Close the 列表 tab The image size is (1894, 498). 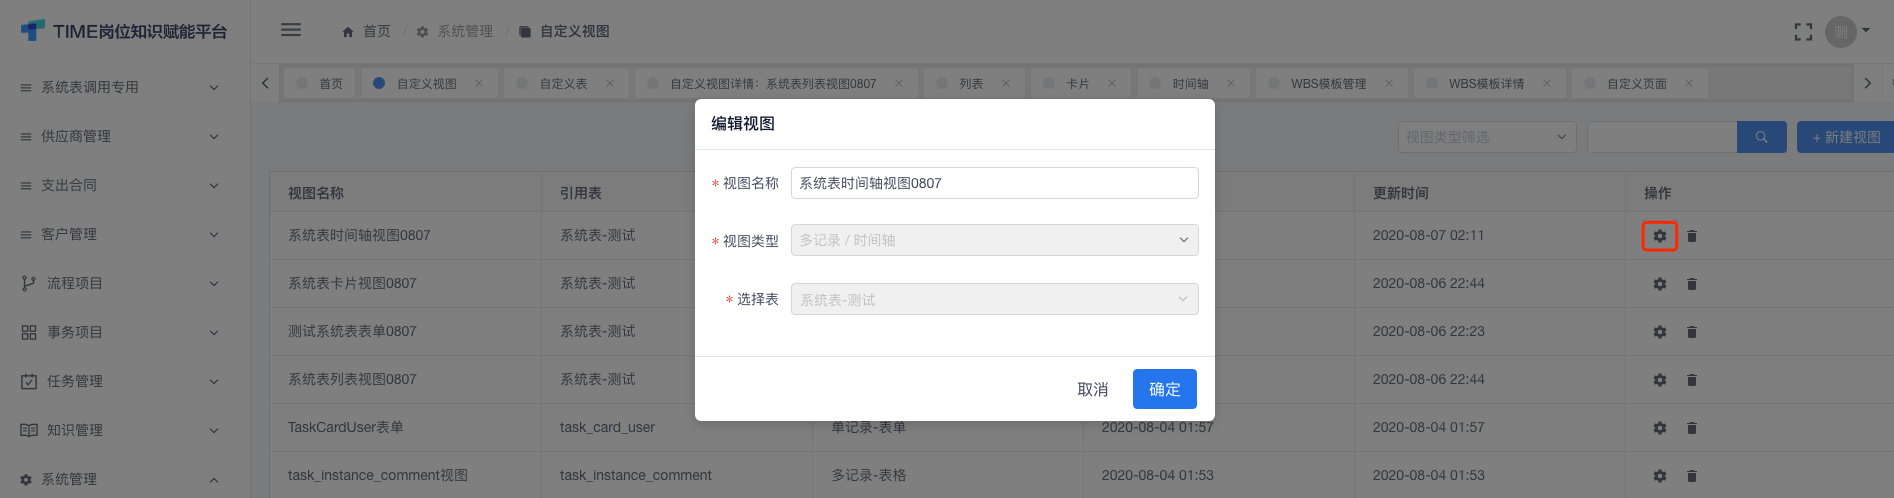1006,83
